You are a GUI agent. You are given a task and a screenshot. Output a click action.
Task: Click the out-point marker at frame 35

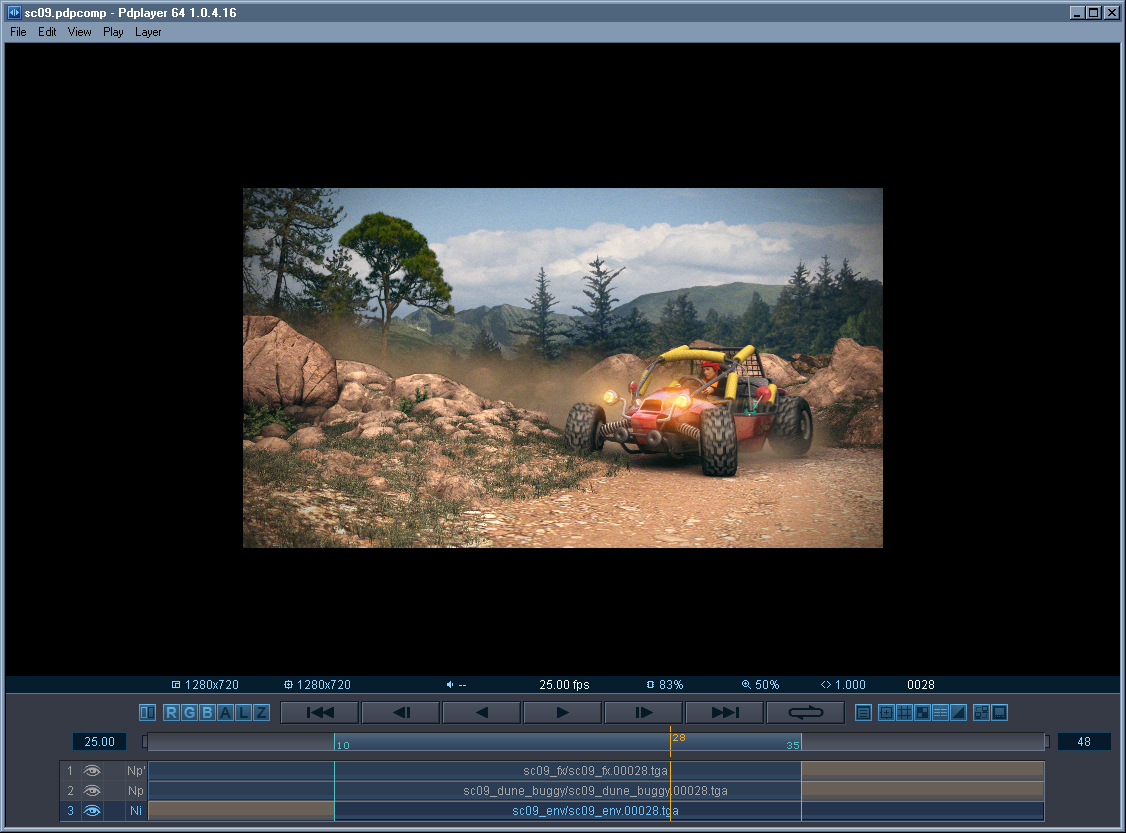(794, 745)
